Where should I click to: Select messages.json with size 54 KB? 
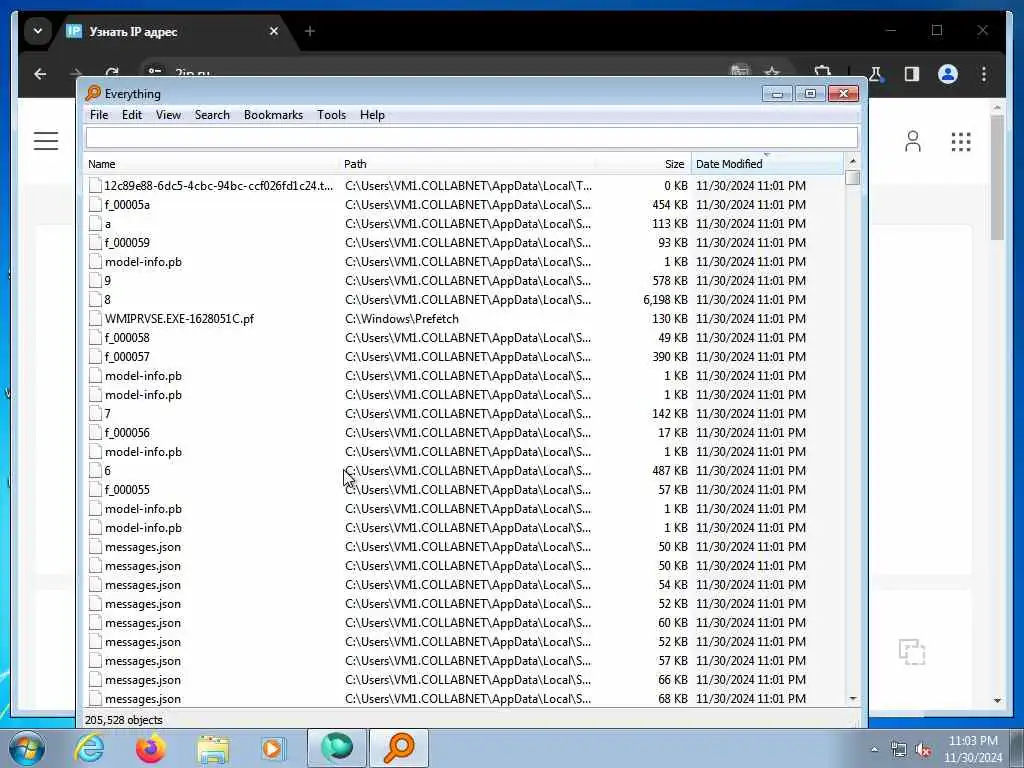pos(143,584)
